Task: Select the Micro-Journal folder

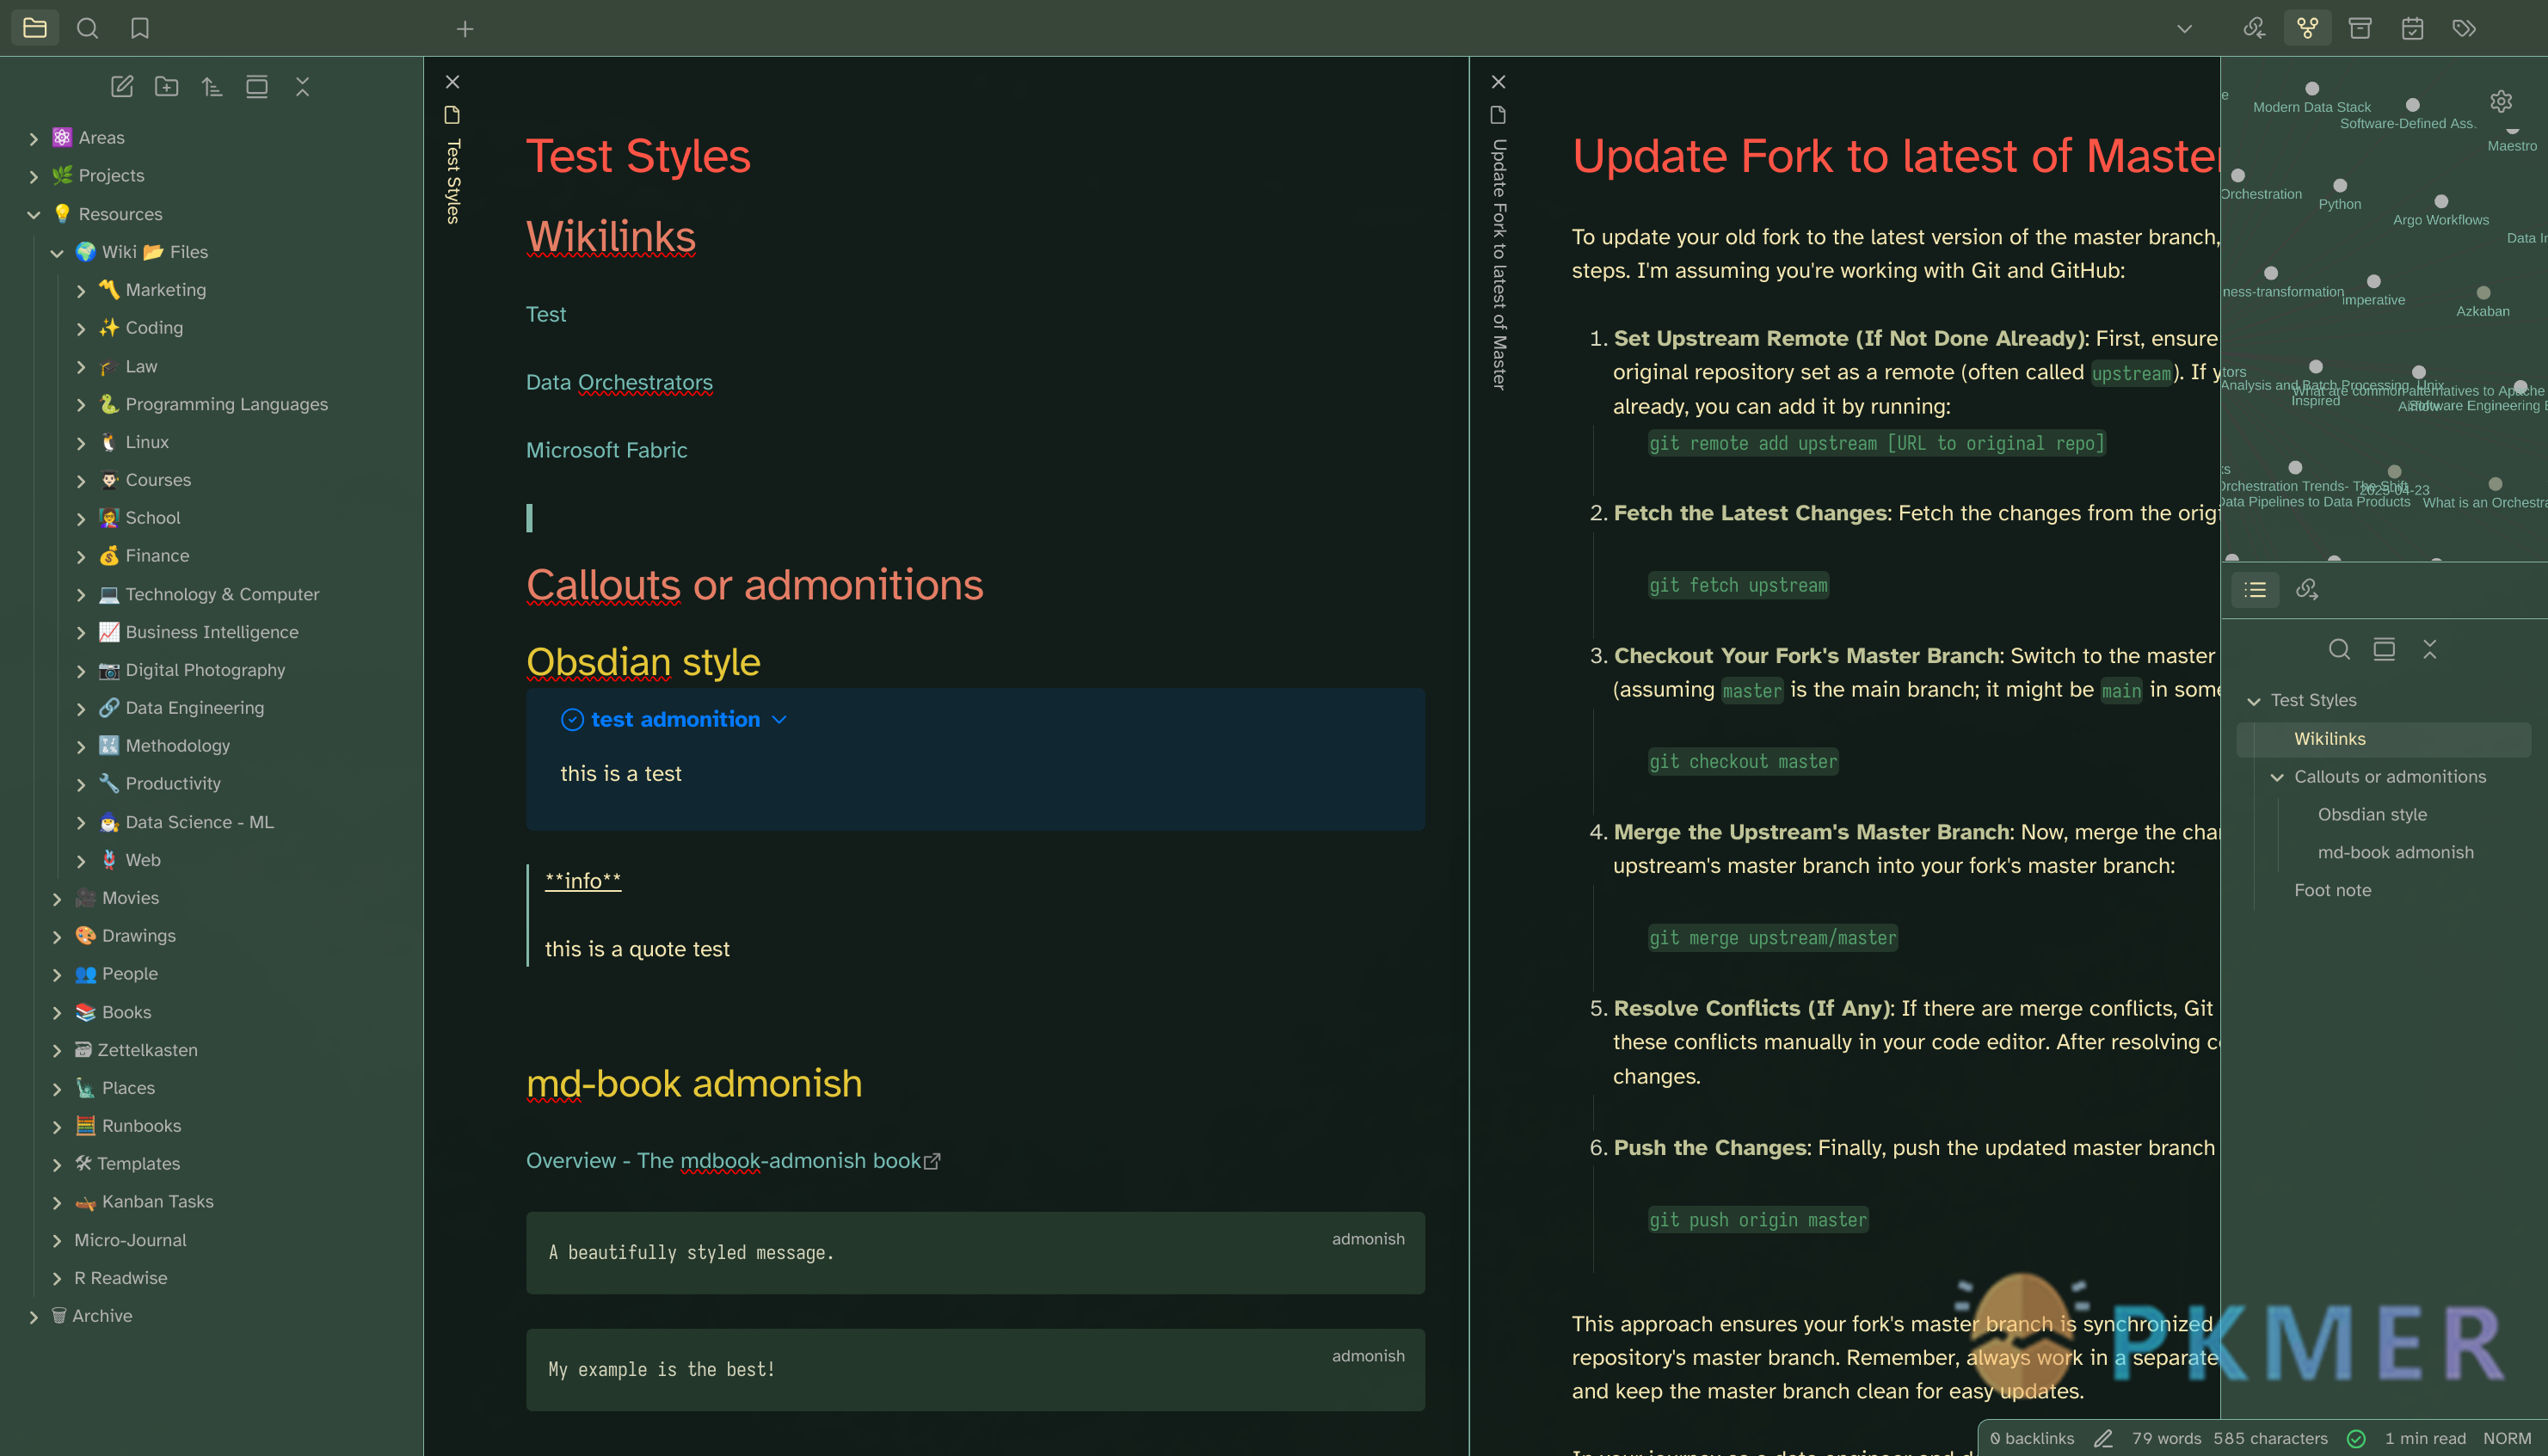Action: 131,1240
